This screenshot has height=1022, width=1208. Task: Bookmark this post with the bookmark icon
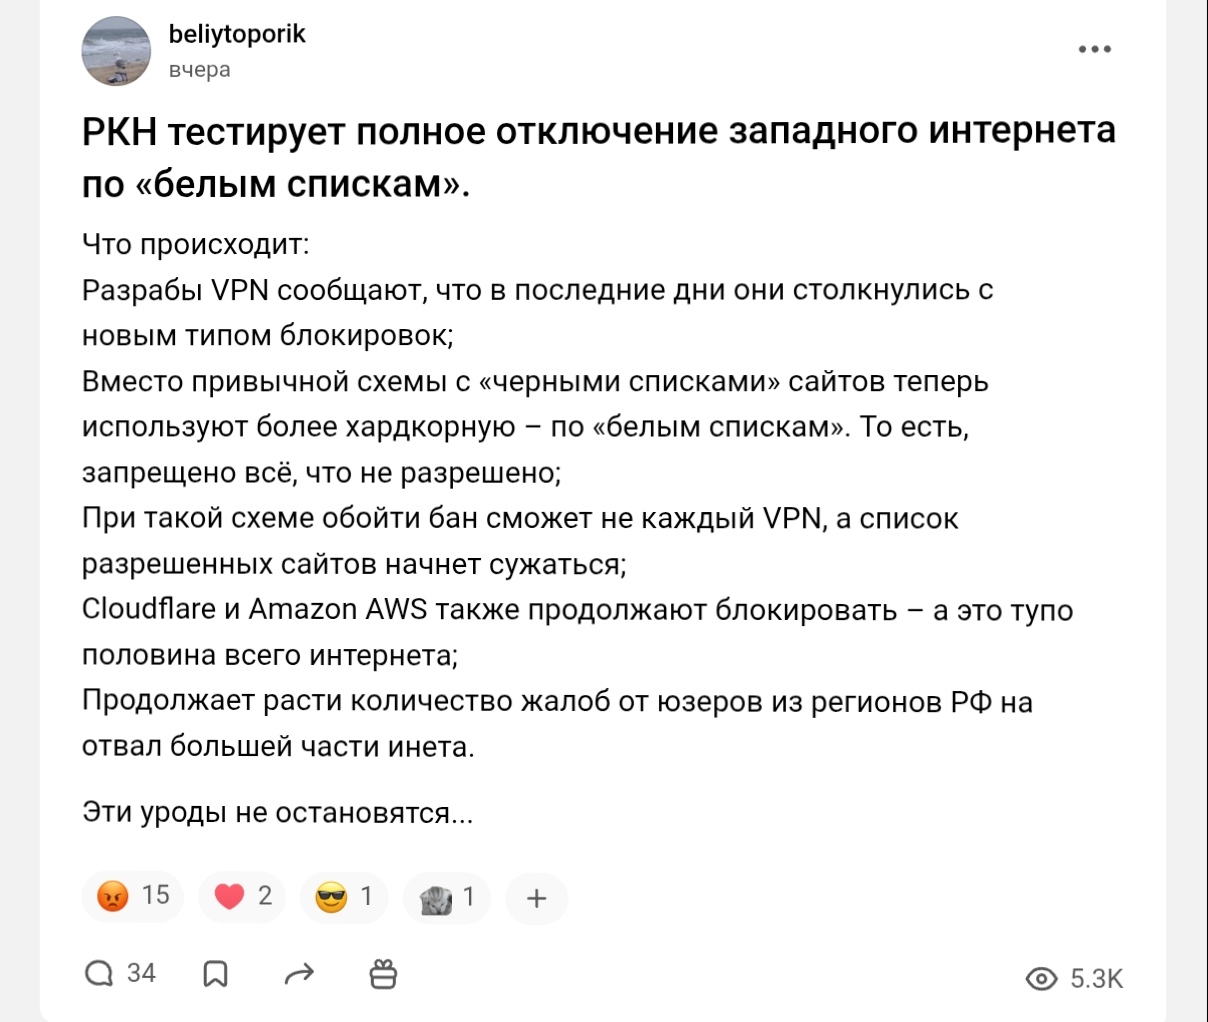215,974
